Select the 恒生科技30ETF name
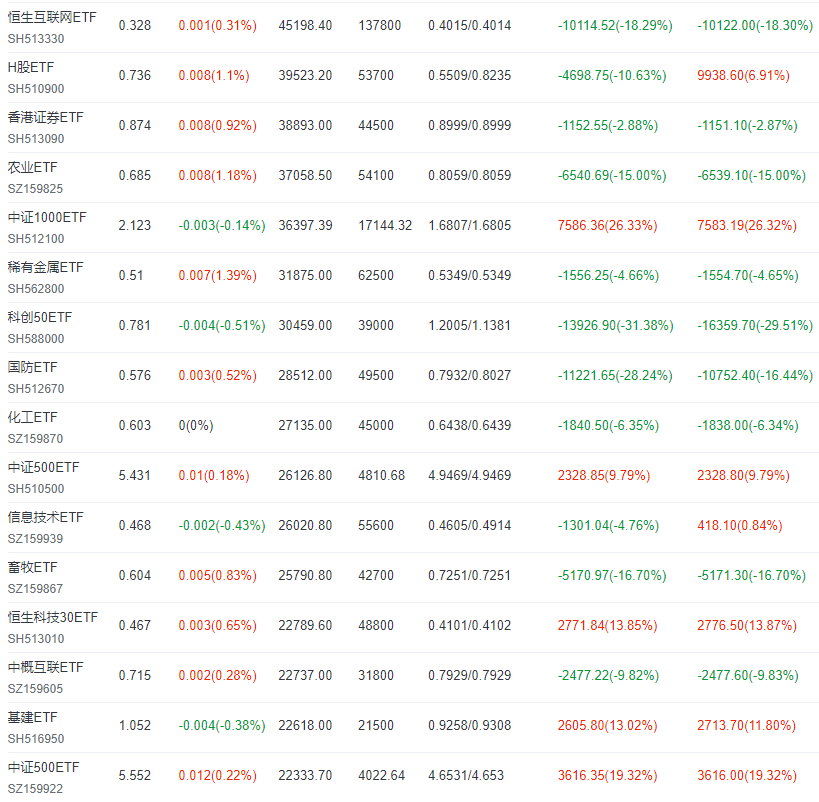The height and width of the screenshot is (802, 819). click(53, 618)
